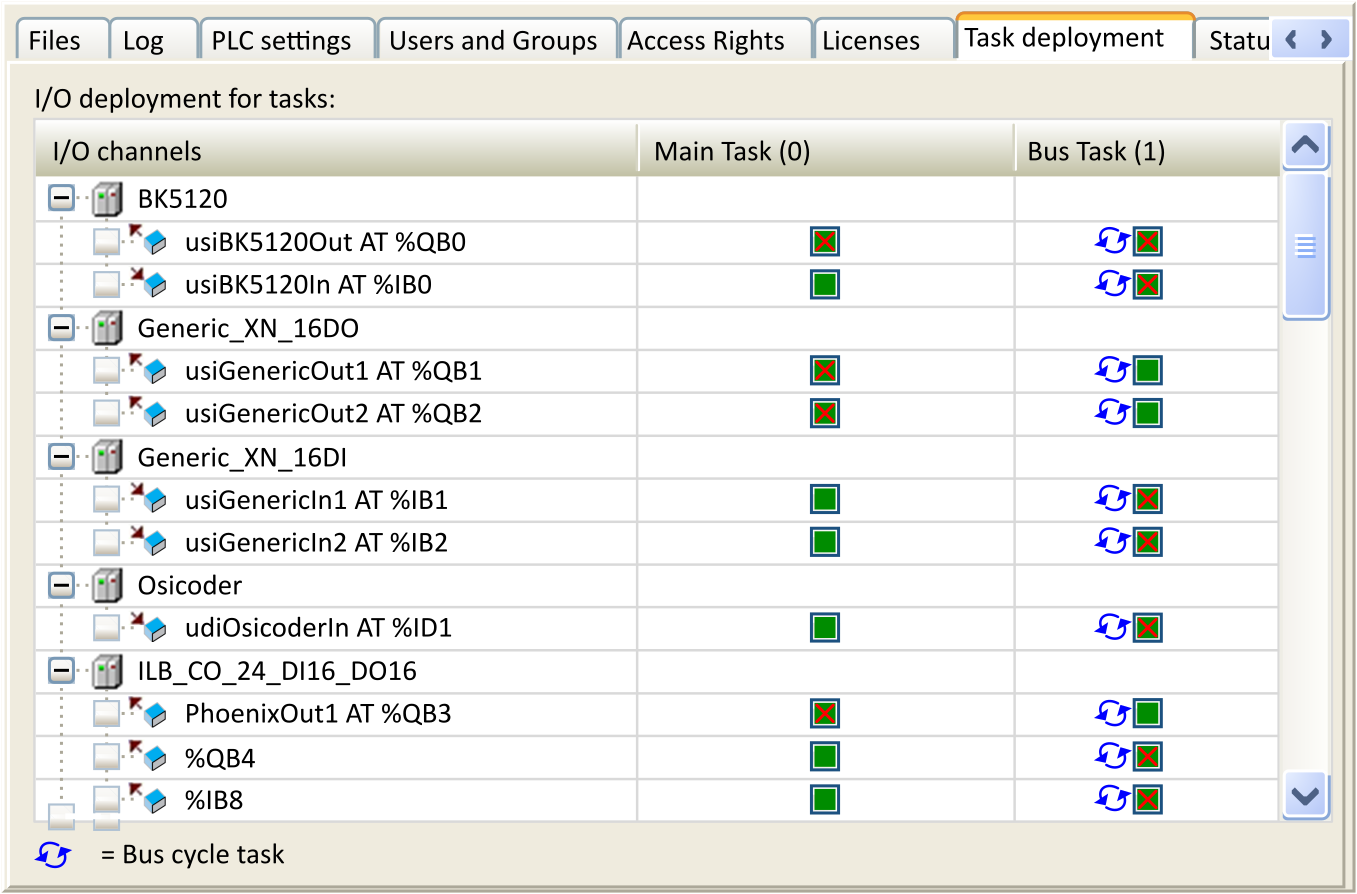
Task: Click the Generic_XN_16DO module icon
Action: (x=107, y=327)
